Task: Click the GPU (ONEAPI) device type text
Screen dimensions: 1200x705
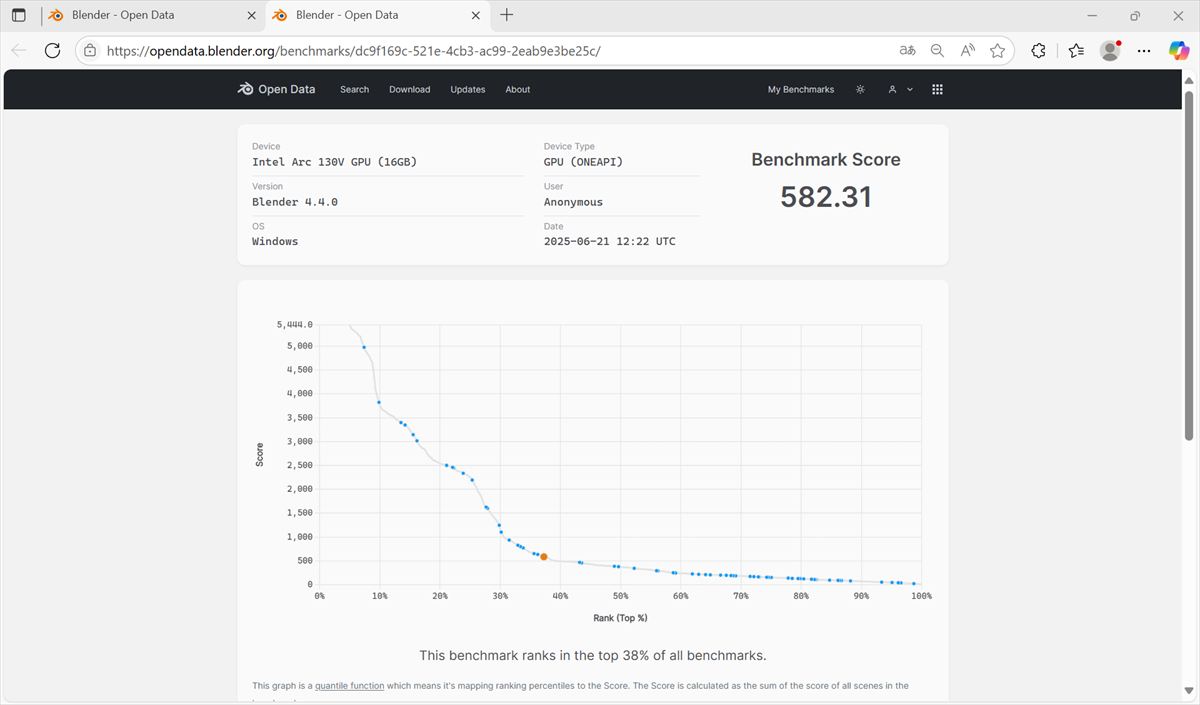Action: click(583, 162)
